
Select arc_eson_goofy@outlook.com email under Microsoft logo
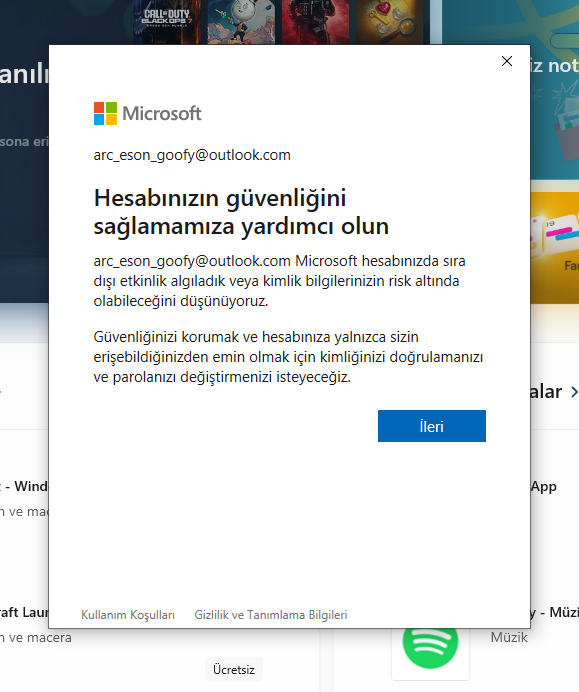tap(192, 155)
